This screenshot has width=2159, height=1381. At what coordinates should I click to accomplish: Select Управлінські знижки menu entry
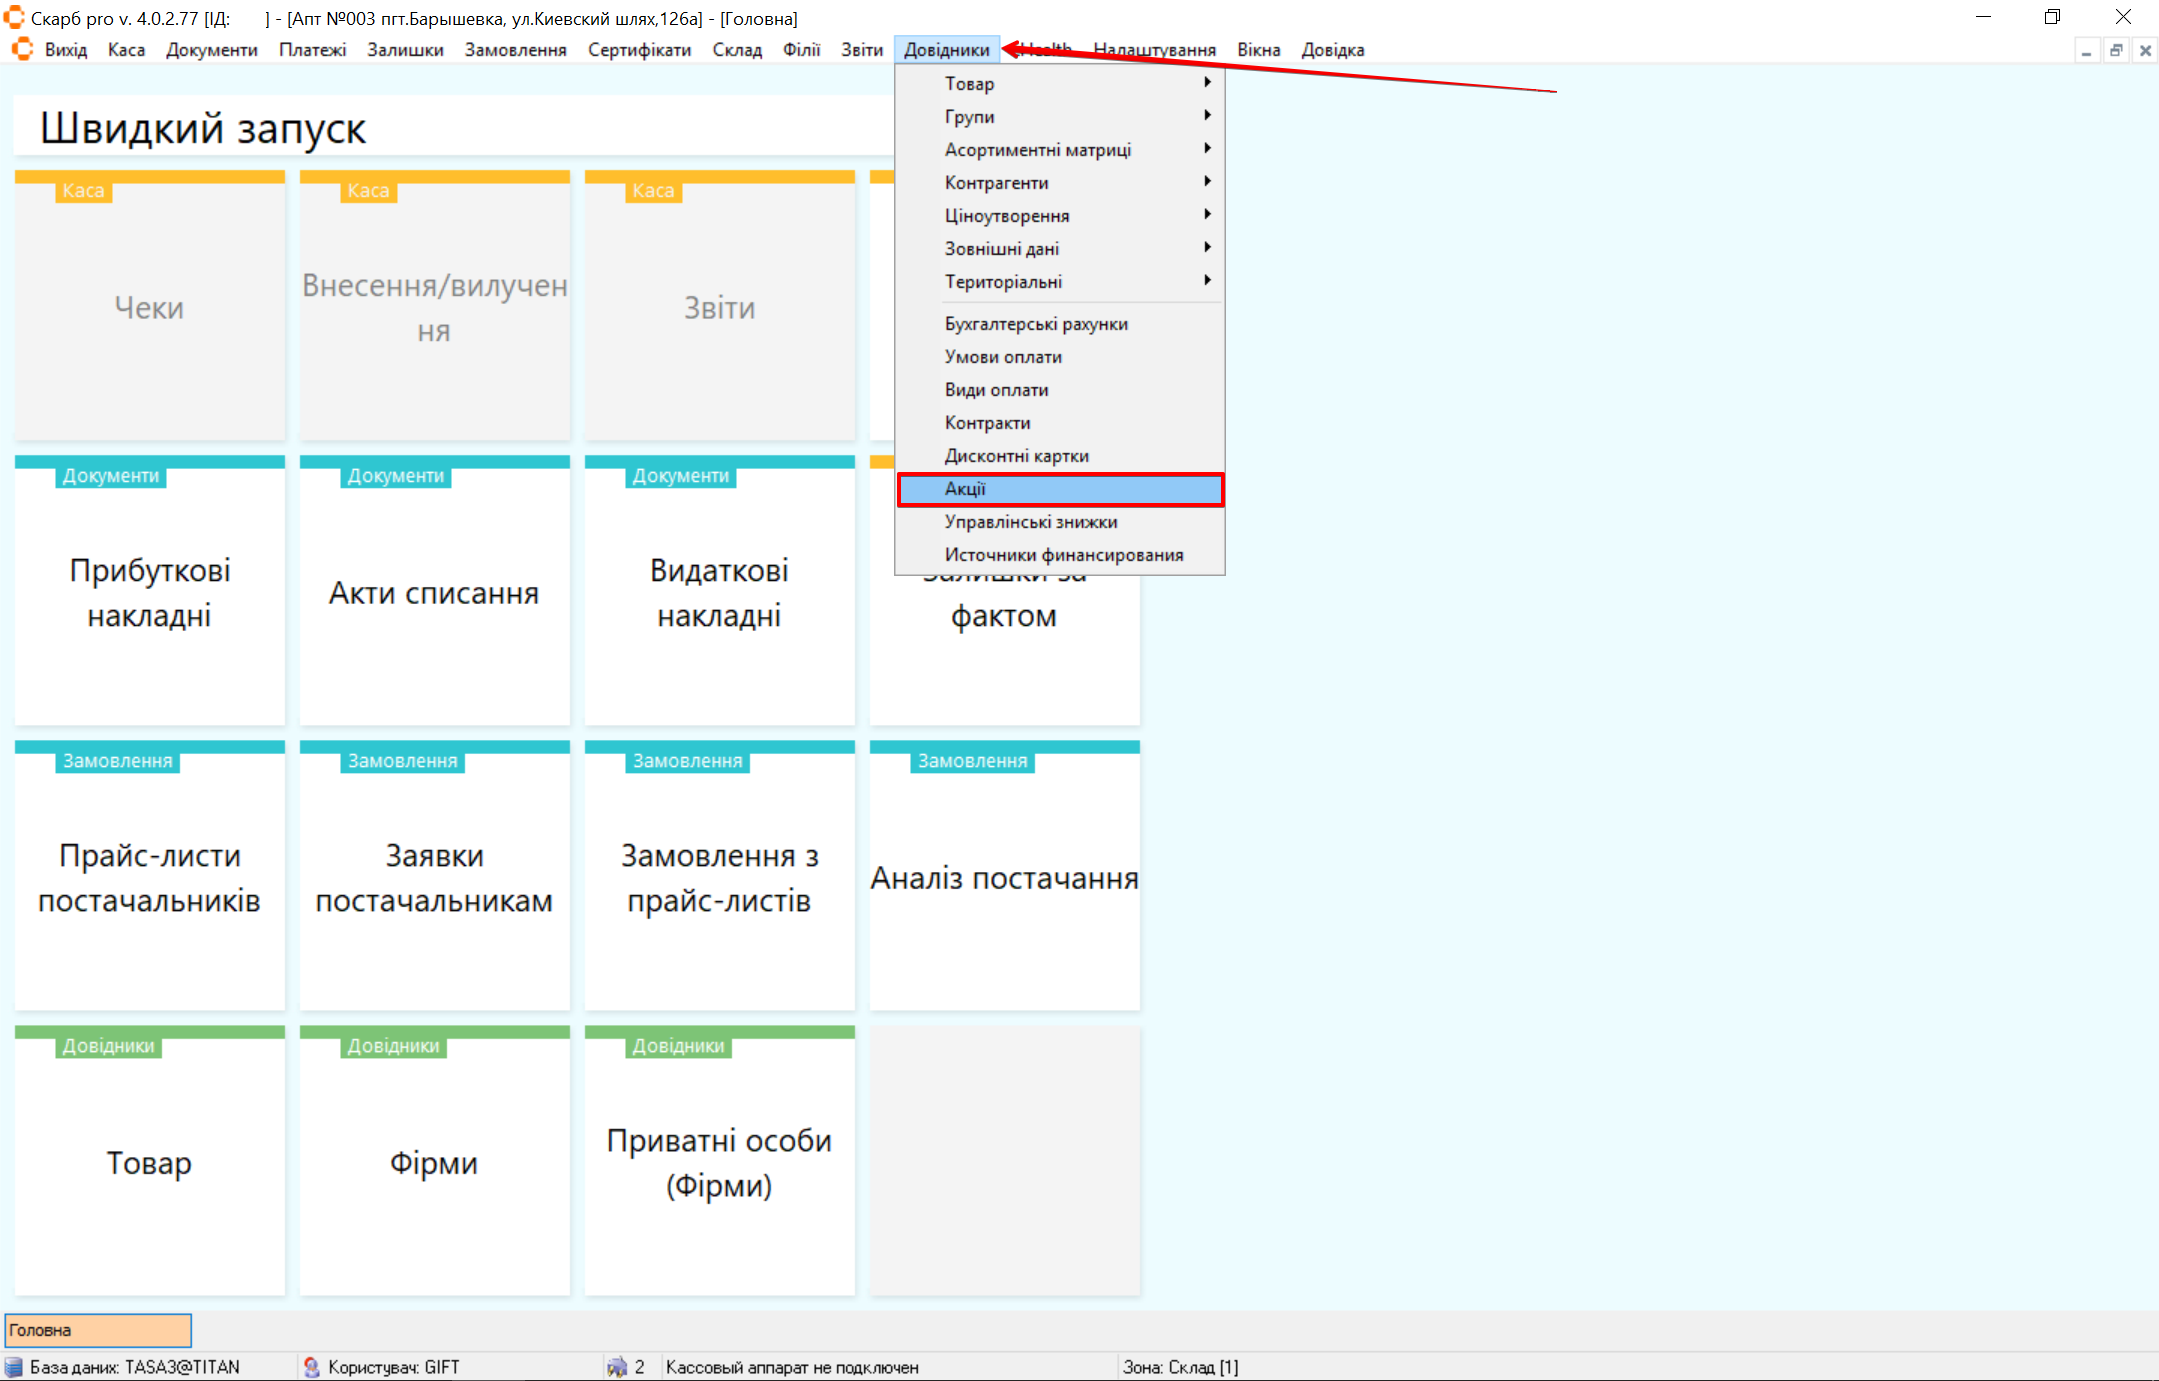pyautogui.click(x=1030, y=522)
